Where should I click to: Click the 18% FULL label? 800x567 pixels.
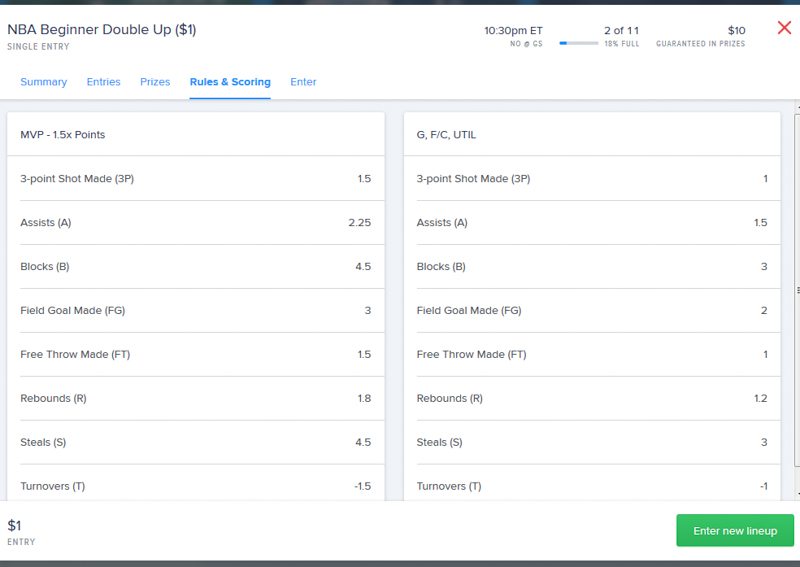tap(621, 44)
